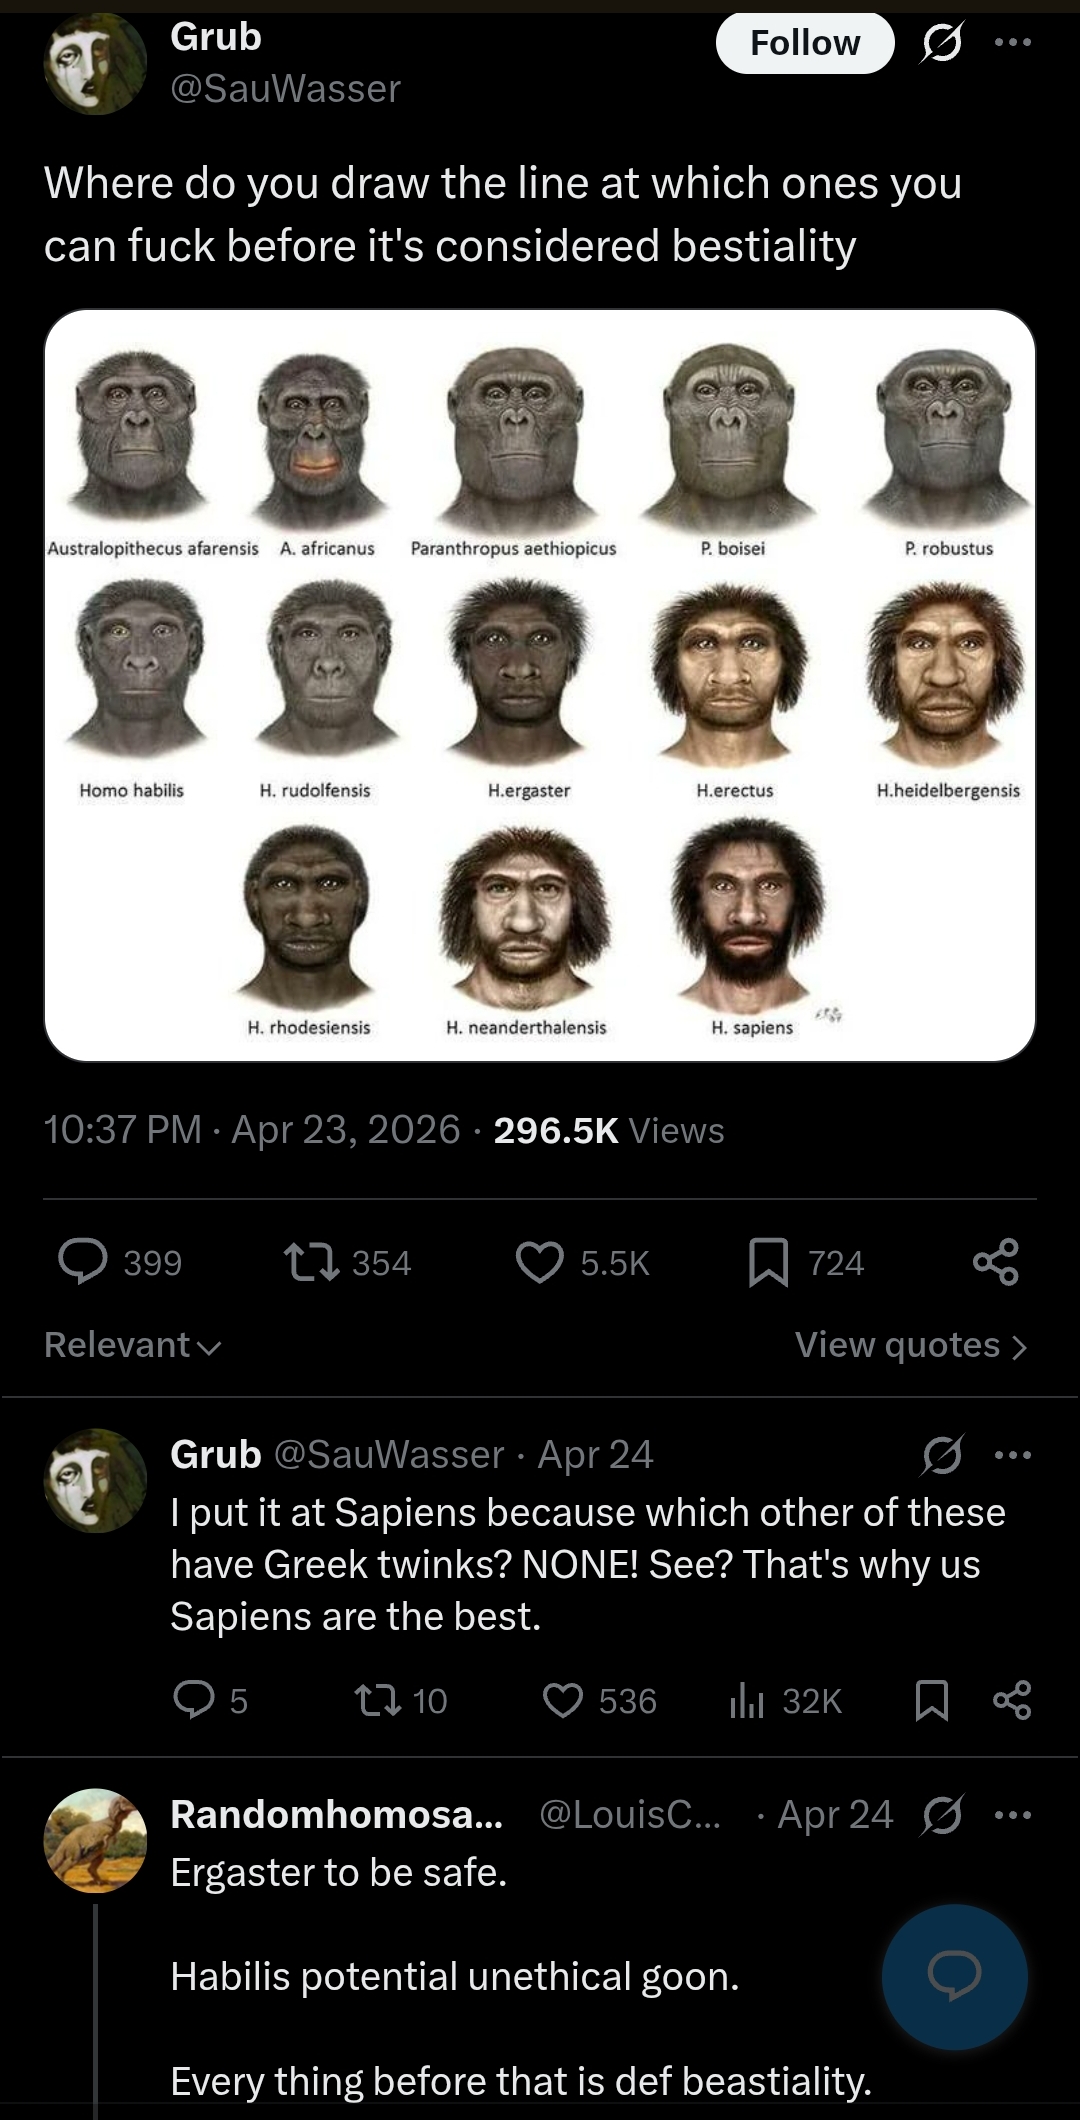The width and height of the screenshot is (1080, 2120).
Task: Like Grub's Sapiens reply with 536 likes
Action: pos(563,1700)
